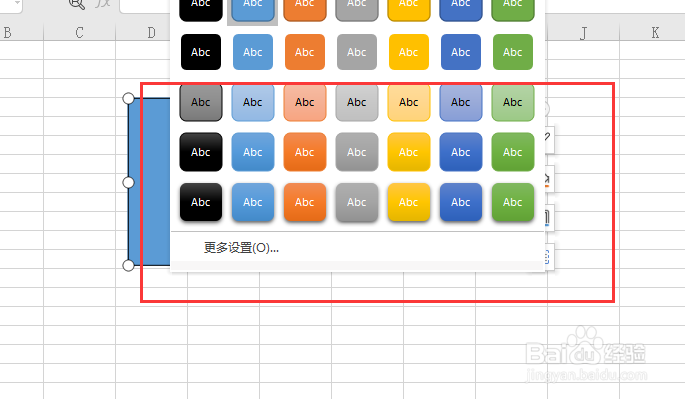The height and width of the screenshot is (399, 685).
Task: Click the shape's bottom-left resize handle
Action: [128, 265]
